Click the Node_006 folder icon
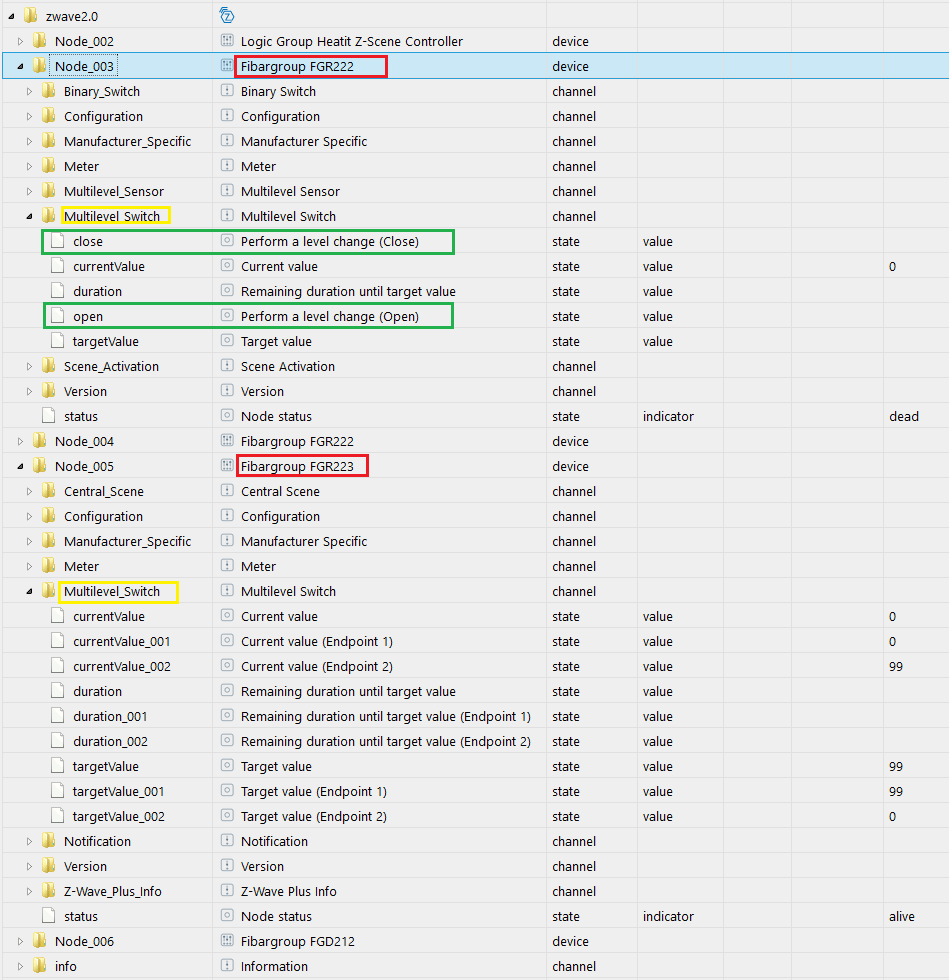Viewport: 949px width, 980px height. (39, 941)
